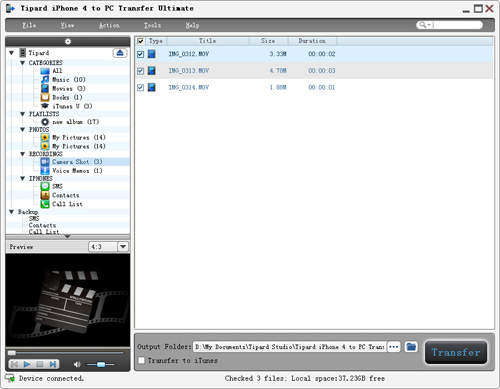Enable the Transfer to iTunes checkbox
500x389 pixels.
point(142,360)
